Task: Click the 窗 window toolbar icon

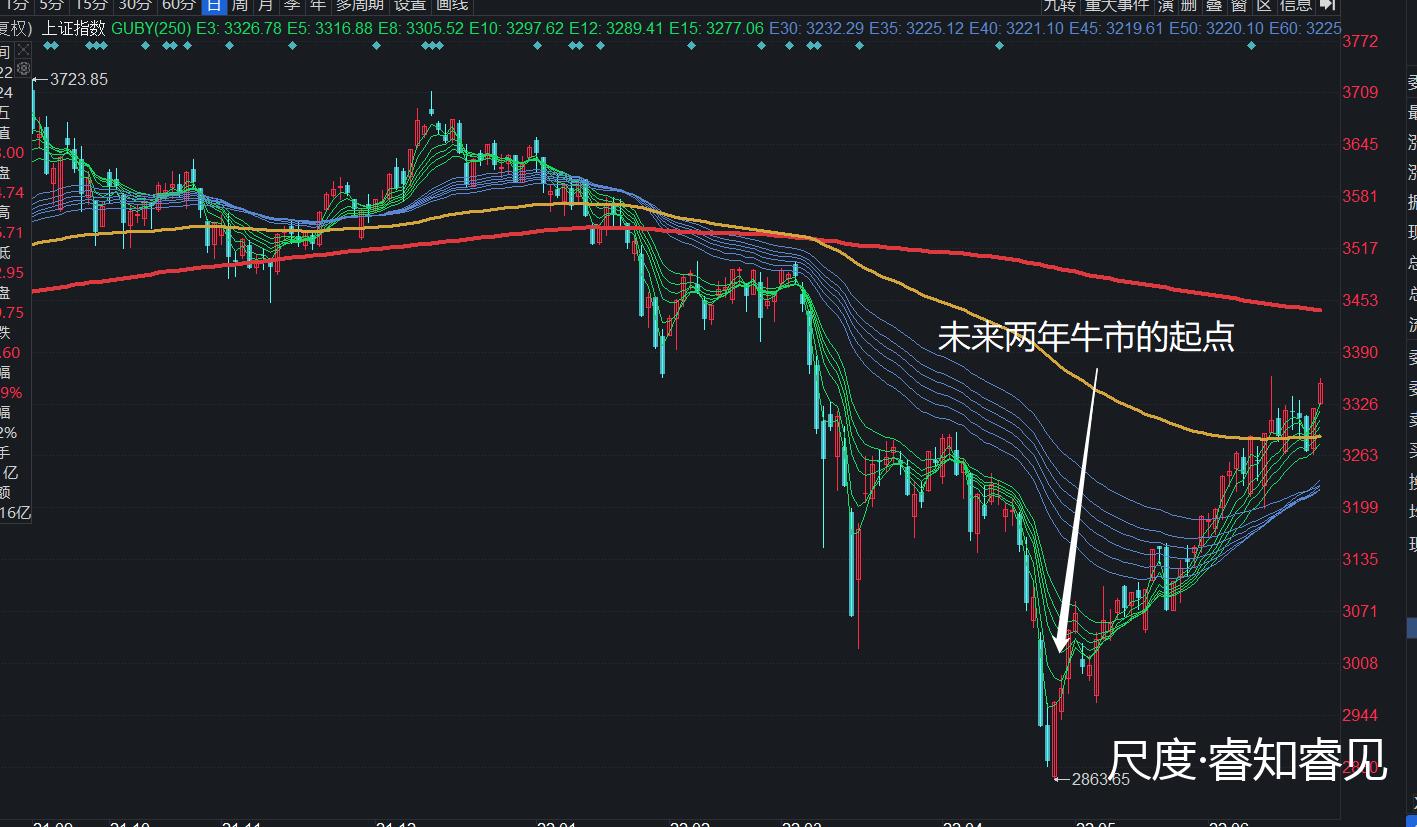Action: tap(1238, 5)
